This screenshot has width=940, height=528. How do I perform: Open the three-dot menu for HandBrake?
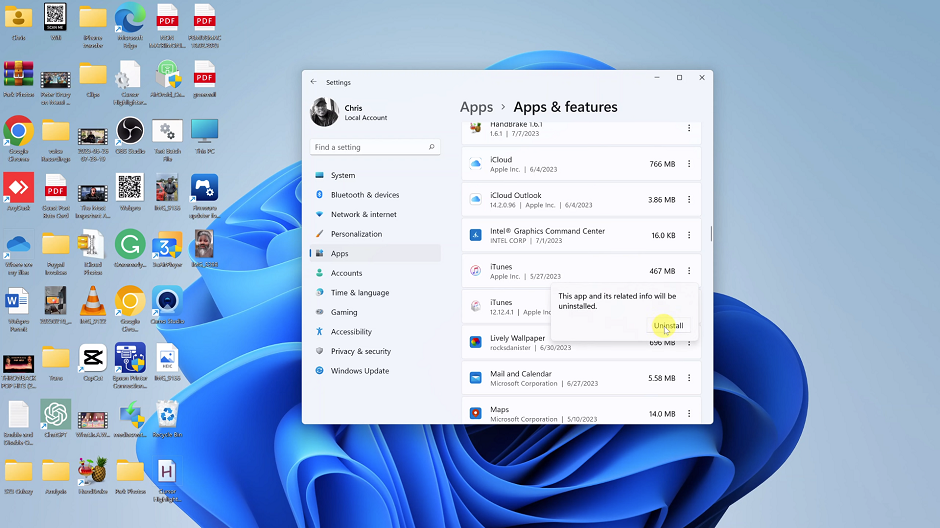tap(689, 128)
